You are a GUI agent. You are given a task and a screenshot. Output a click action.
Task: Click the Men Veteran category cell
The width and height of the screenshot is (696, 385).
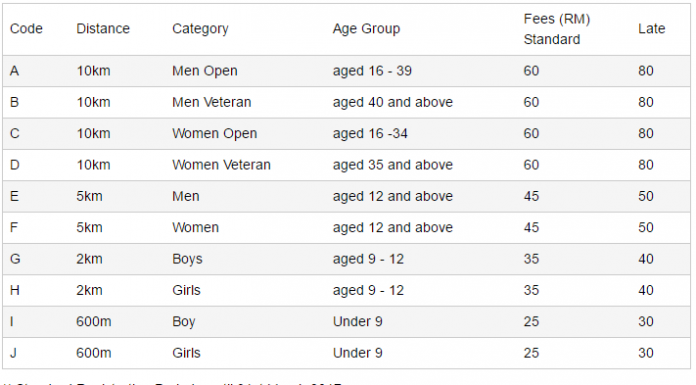click(x=212, y=102)
